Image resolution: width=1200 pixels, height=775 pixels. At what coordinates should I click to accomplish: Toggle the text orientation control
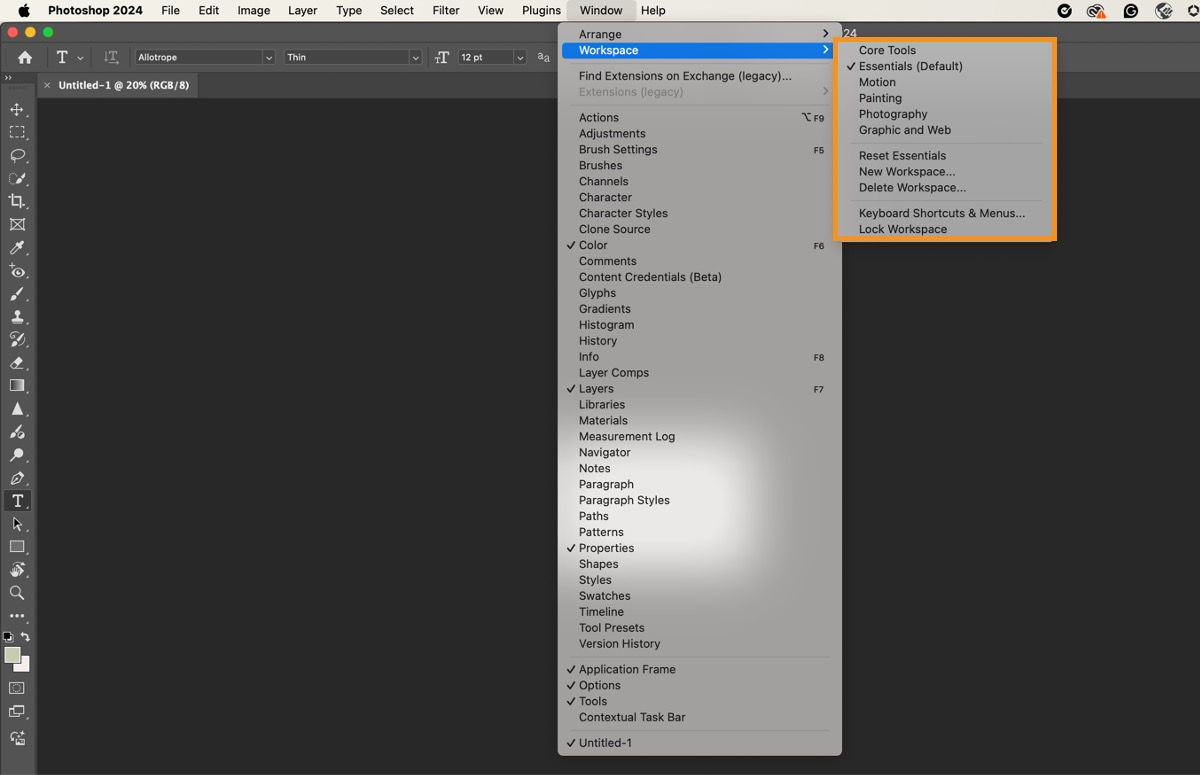[111, 57]
